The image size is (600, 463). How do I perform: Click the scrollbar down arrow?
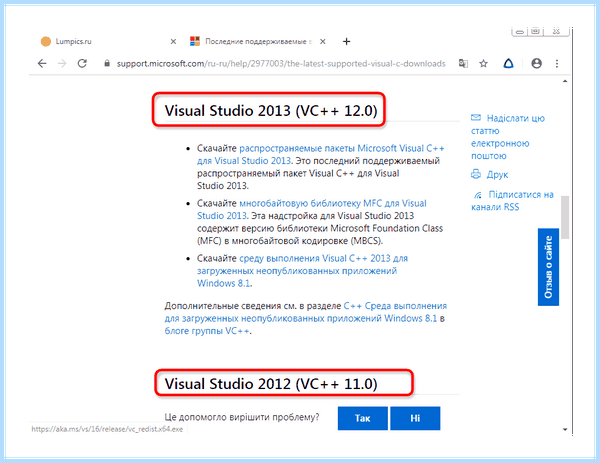pyautogui.click(x=565, y=429)
